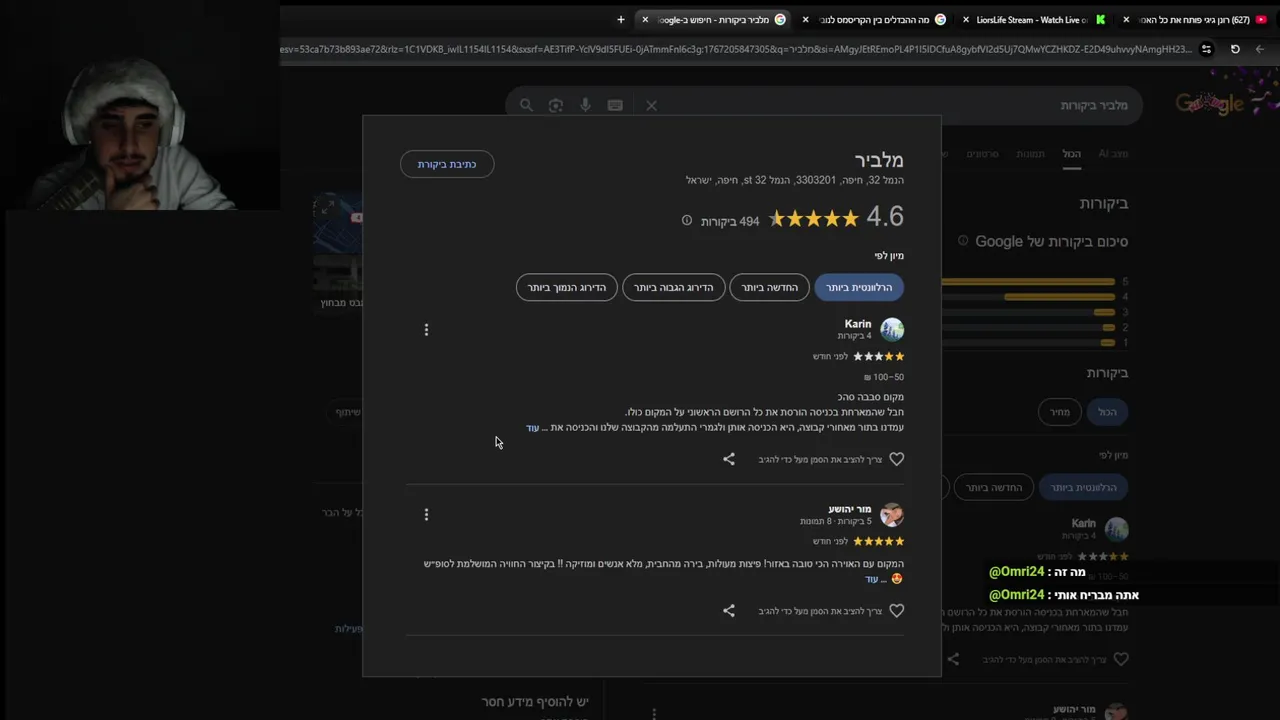Viewport: 1280px width, 720px height.
Task: Open the תמונות search tab
Action: pos(1030,154)
